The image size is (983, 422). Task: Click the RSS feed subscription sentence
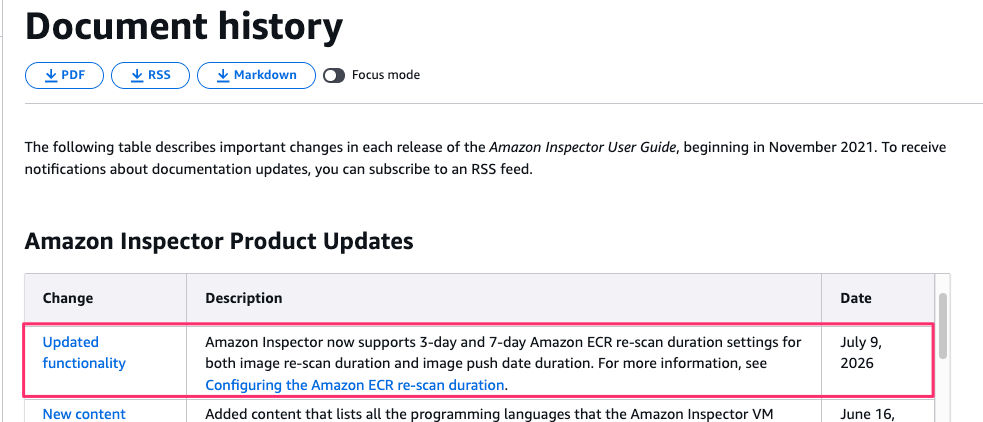pyautogui.click(x=278, y=169)
